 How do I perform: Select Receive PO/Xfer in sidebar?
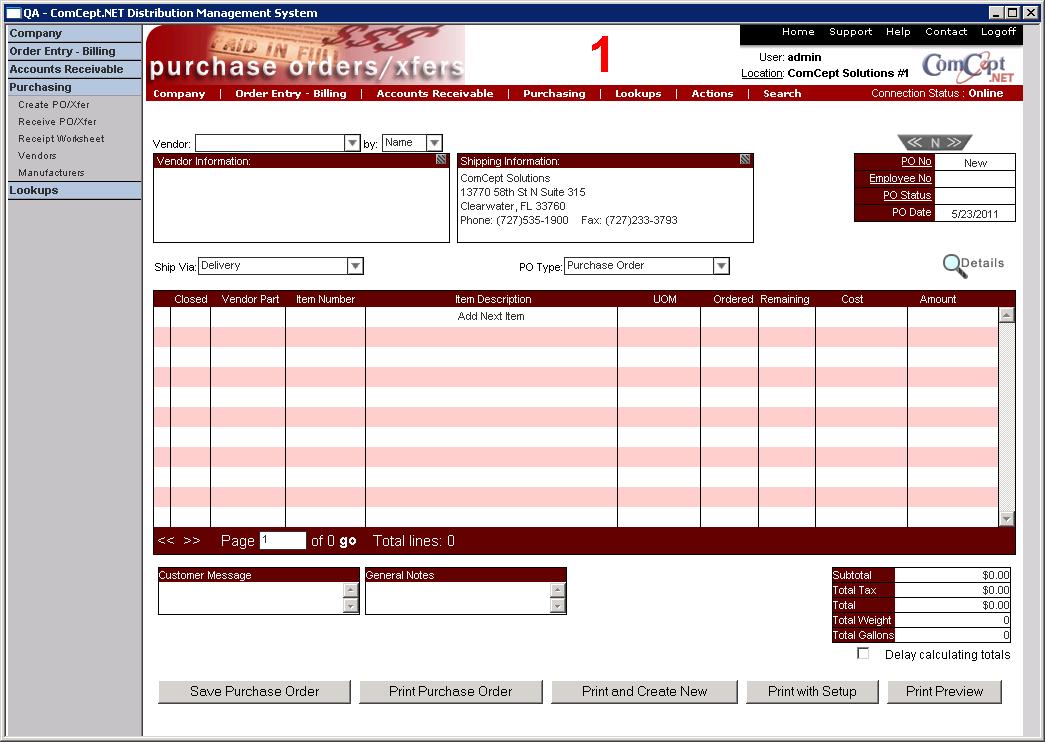57,122
